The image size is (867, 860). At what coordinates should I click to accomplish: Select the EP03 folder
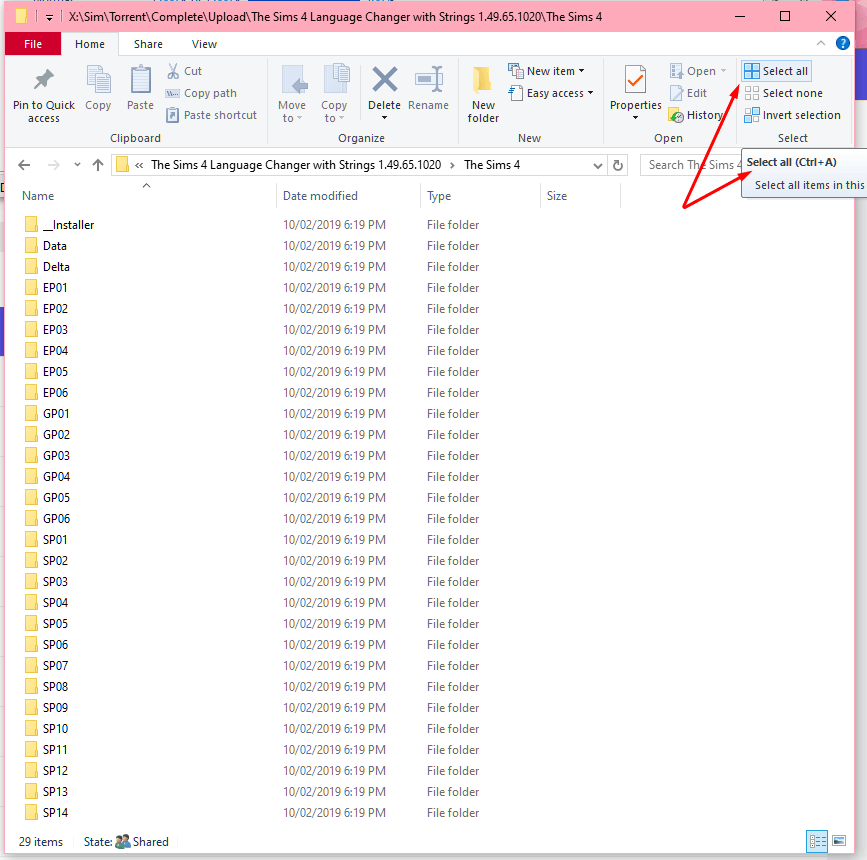55,330
